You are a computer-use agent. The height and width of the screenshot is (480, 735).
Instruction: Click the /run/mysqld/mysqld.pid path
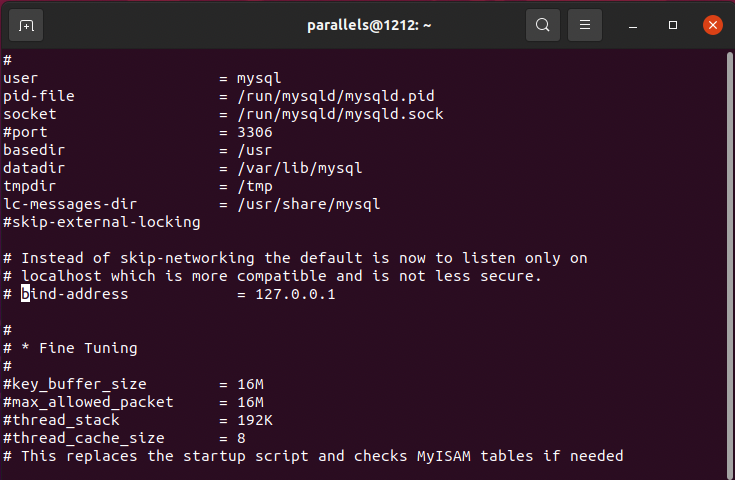336,96
